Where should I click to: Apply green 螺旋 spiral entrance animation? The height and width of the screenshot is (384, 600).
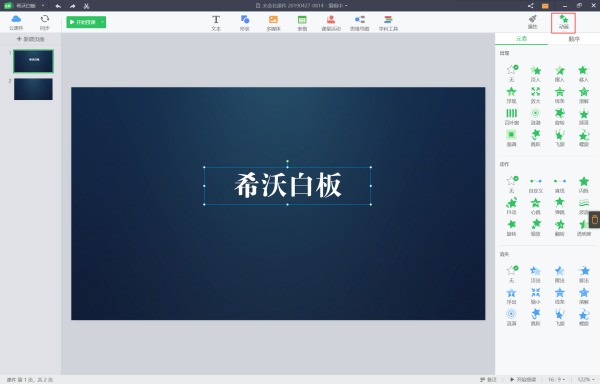pos(584,138)
